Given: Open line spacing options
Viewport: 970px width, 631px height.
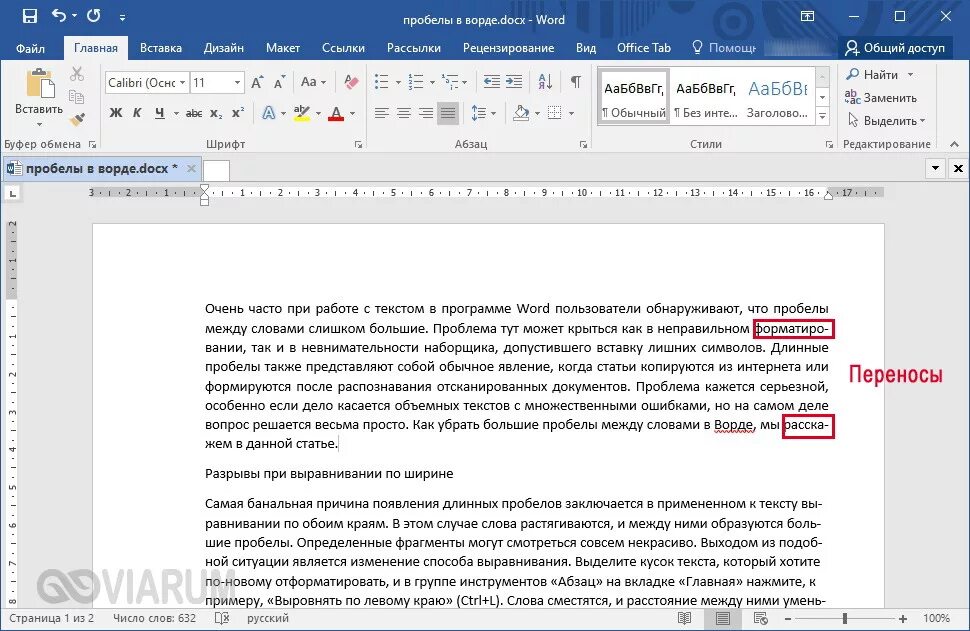Looking at the screenshot, I should (483, 113).
